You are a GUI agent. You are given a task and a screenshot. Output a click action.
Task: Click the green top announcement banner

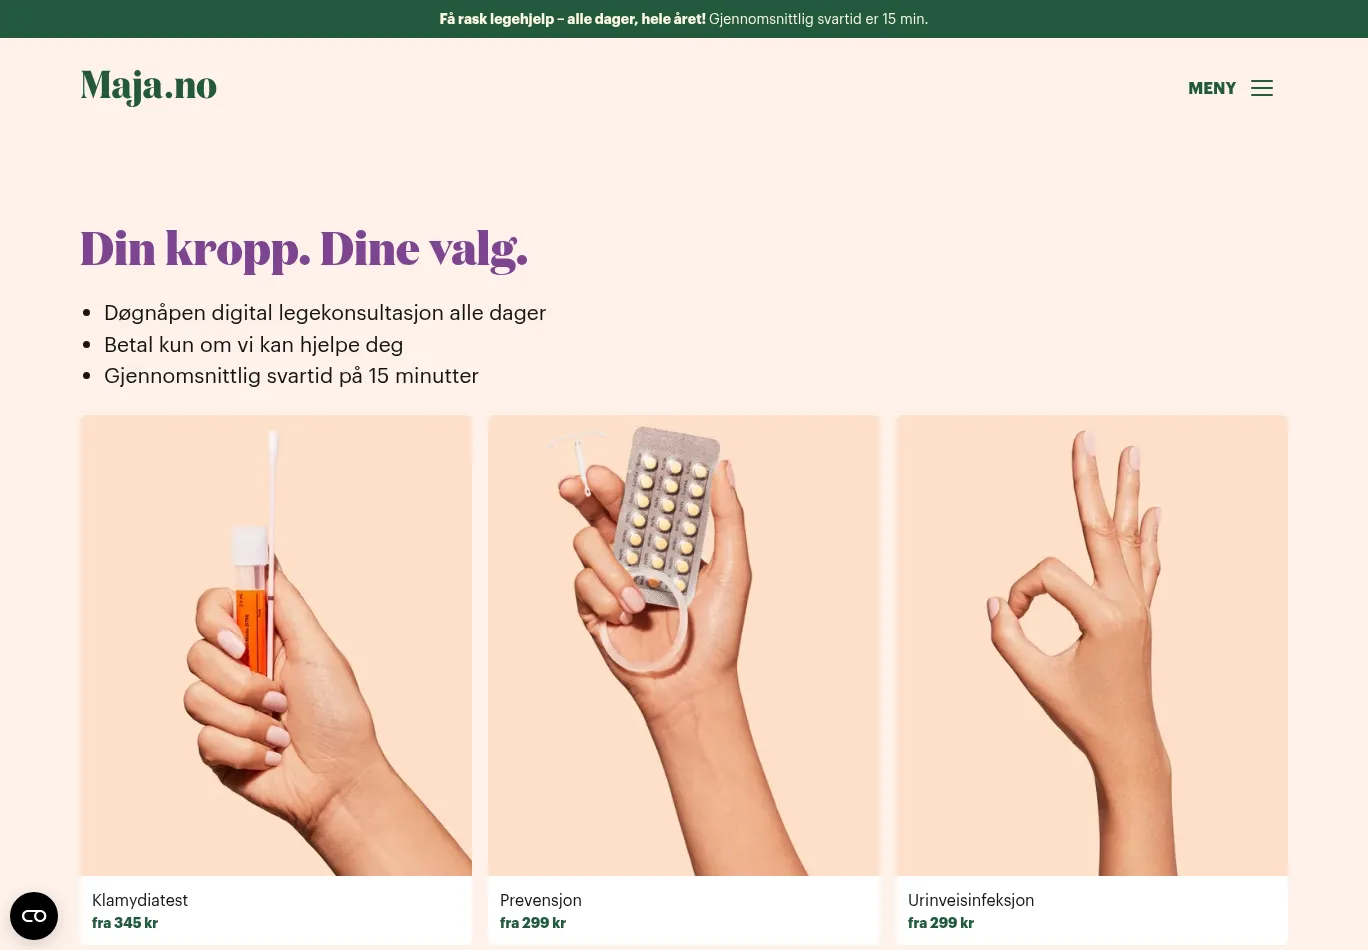[x=684, y=19]
